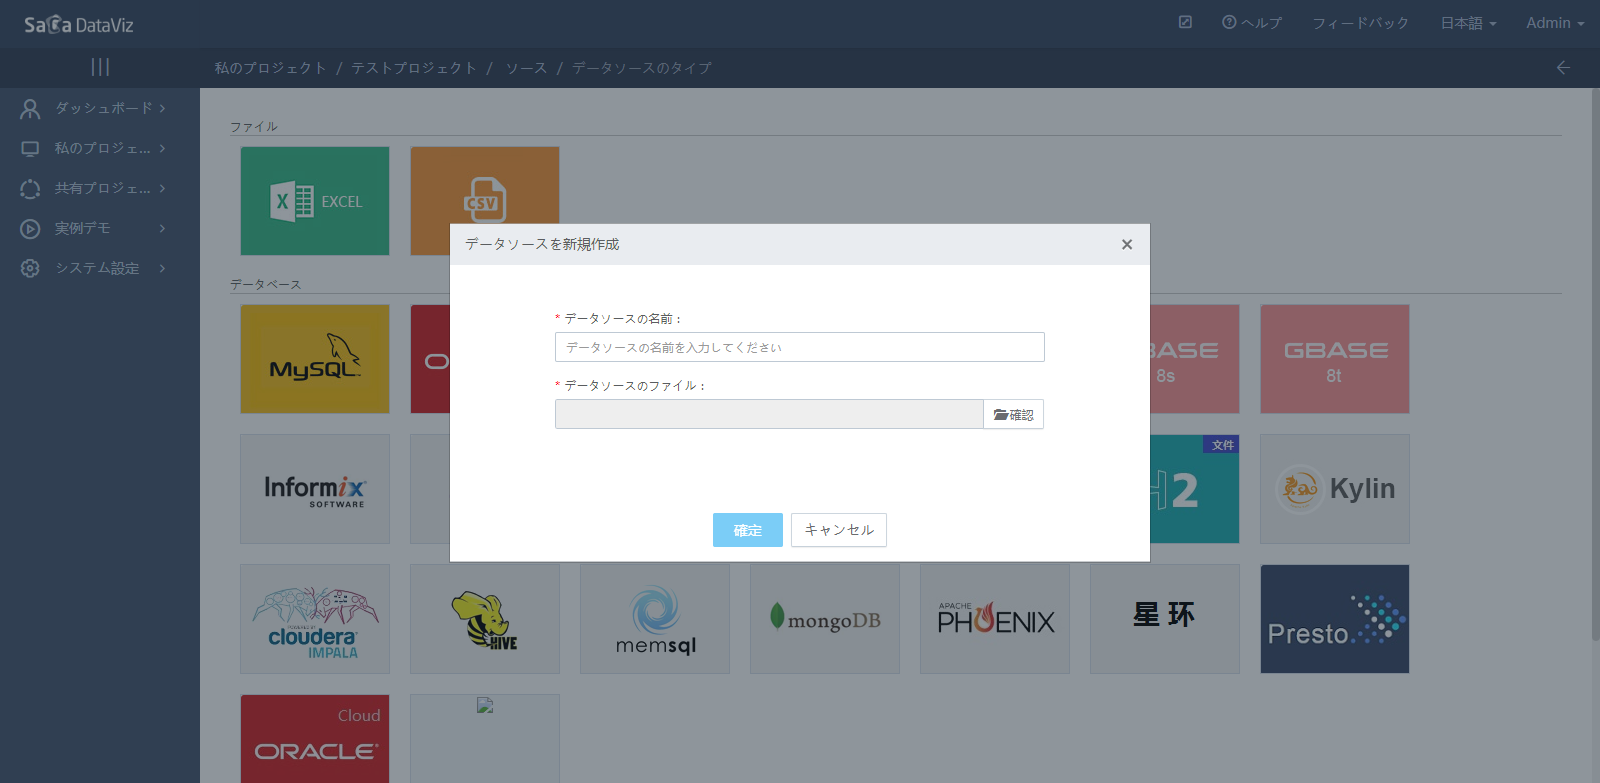The width and height of the screenshot is (1600, 783).
Task: Pick the GBASE 8t database tile
Action: pyautogui.click(x=1335, y=359)
